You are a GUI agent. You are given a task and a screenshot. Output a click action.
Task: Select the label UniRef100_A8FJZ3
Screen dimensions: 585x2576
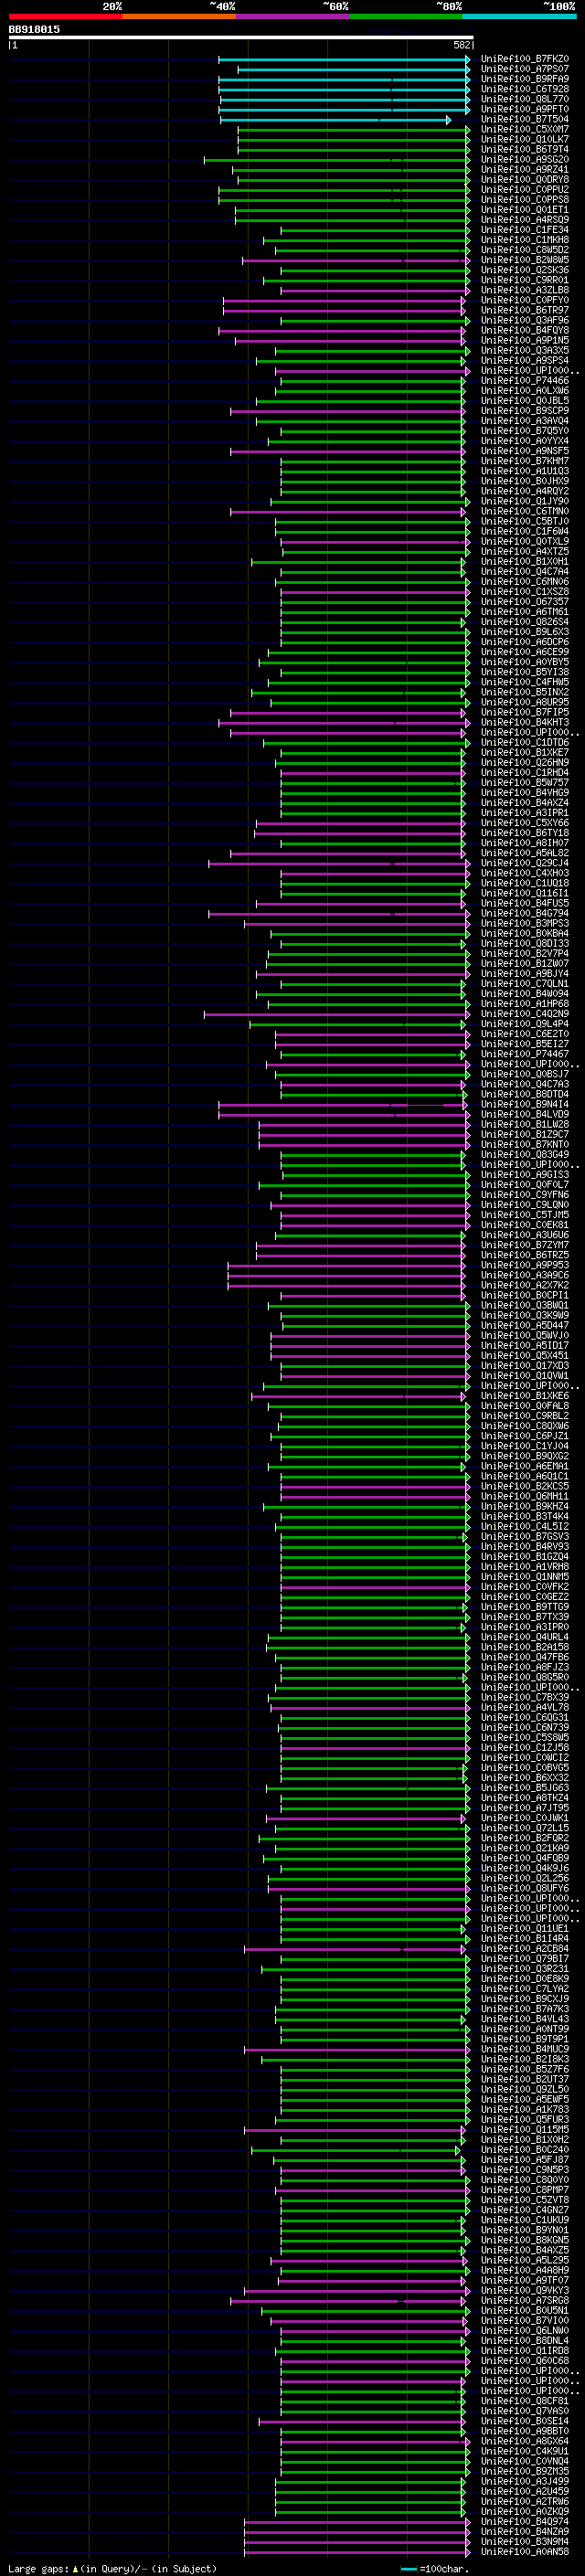(524, 1667)
